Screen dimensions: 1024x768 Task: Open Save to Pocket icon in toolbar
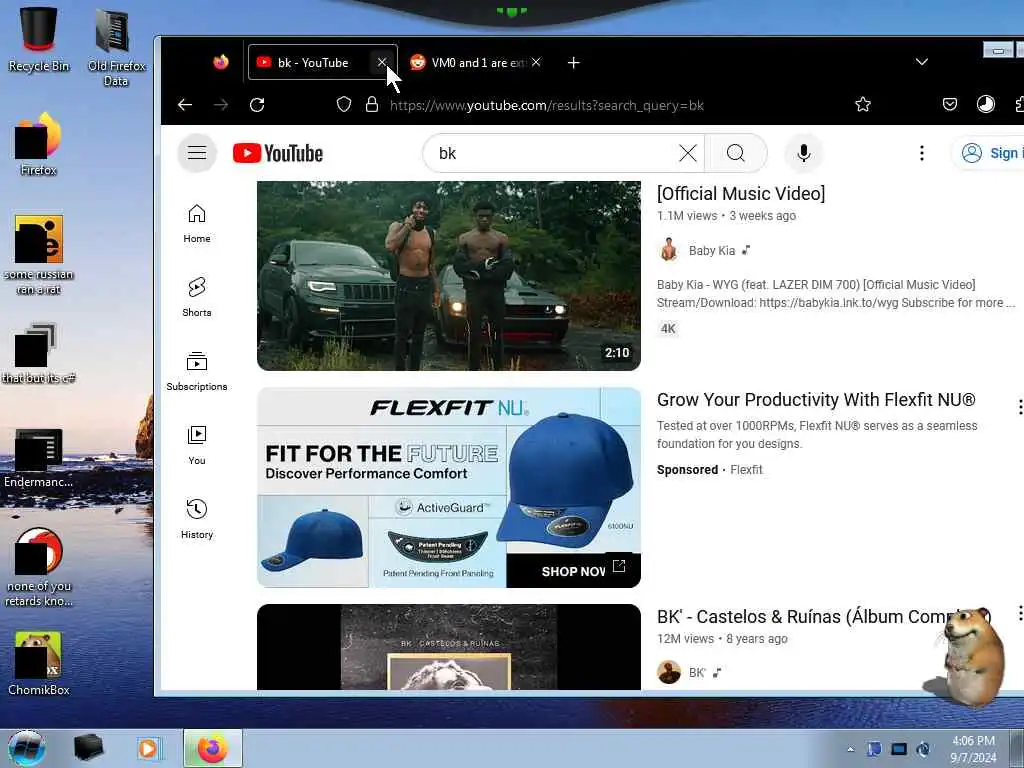[x=950, y=104]
